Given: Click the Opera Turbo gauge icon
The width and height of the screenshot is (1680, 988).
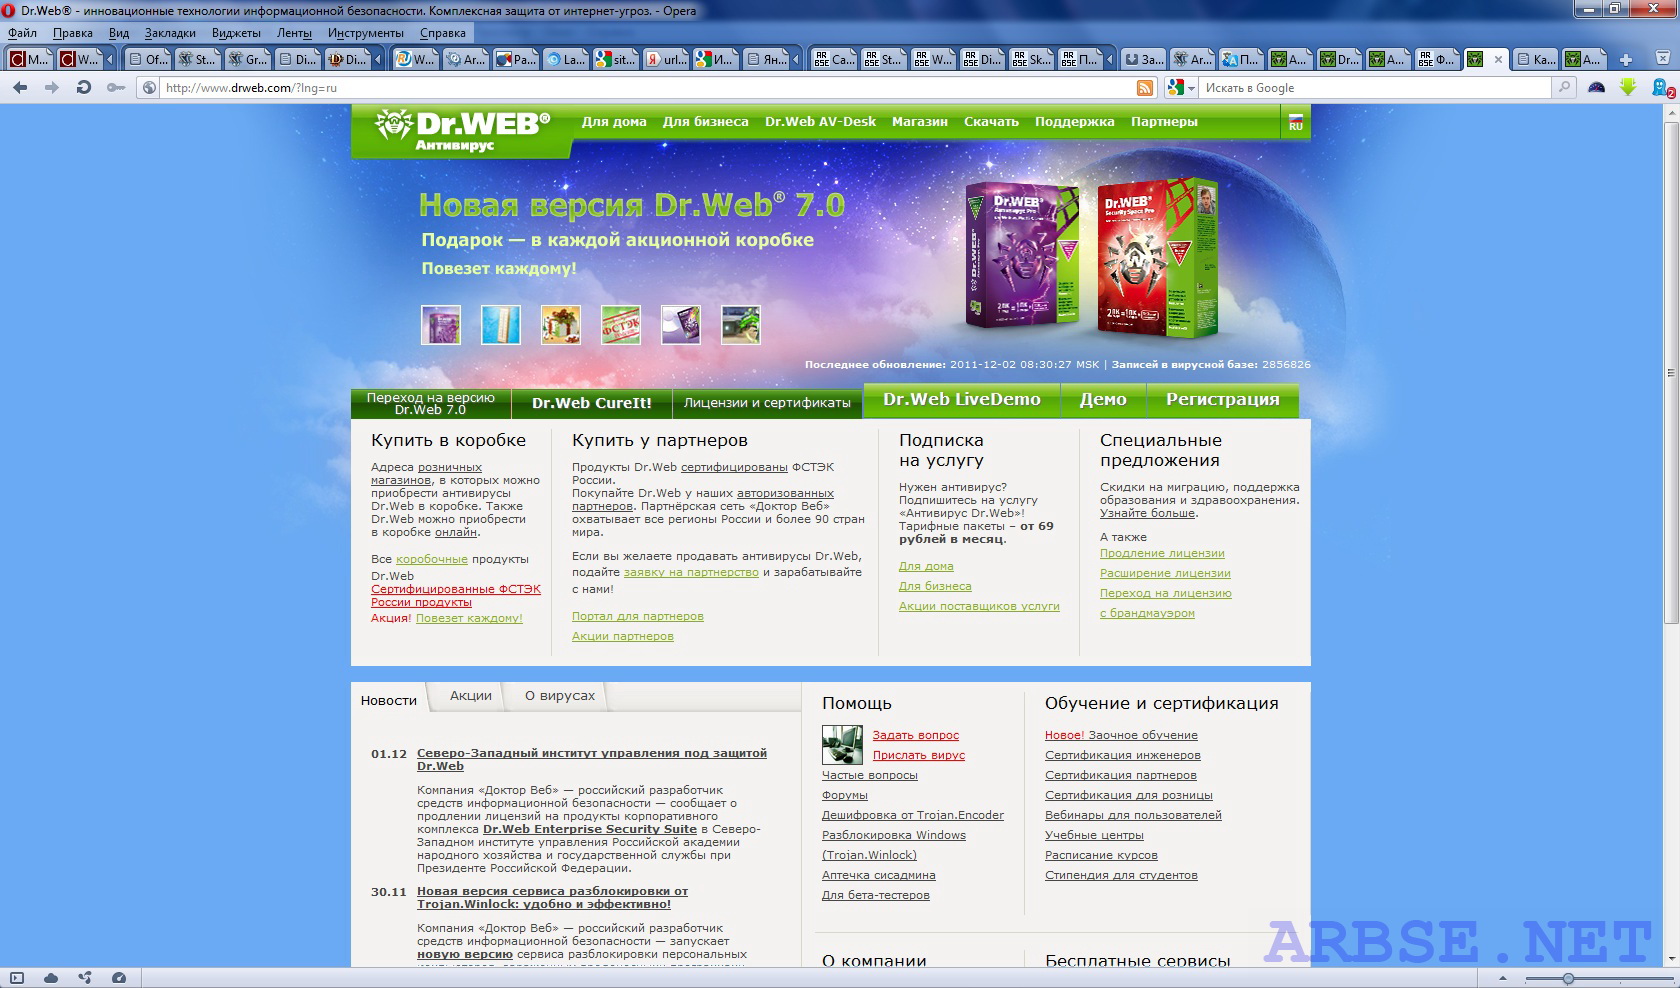Looking at the screenshot, I should point(119,978).
